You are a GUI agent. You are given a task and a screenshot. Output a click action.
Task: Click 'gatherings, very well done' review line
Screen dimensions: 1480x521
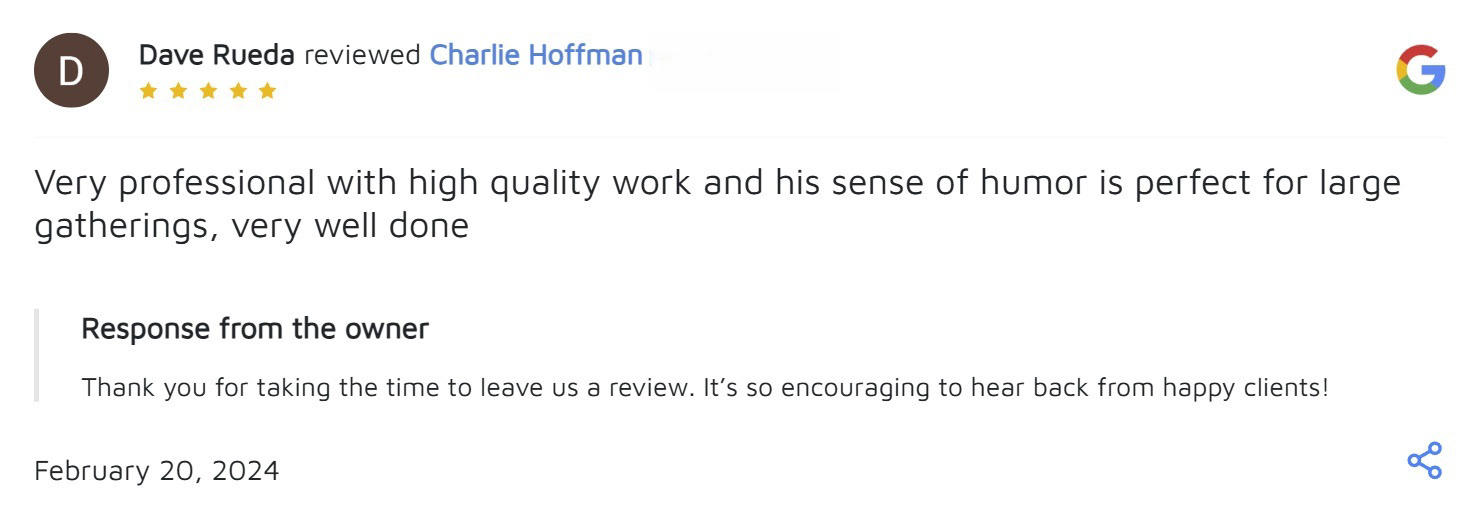(x=251, y=226)
